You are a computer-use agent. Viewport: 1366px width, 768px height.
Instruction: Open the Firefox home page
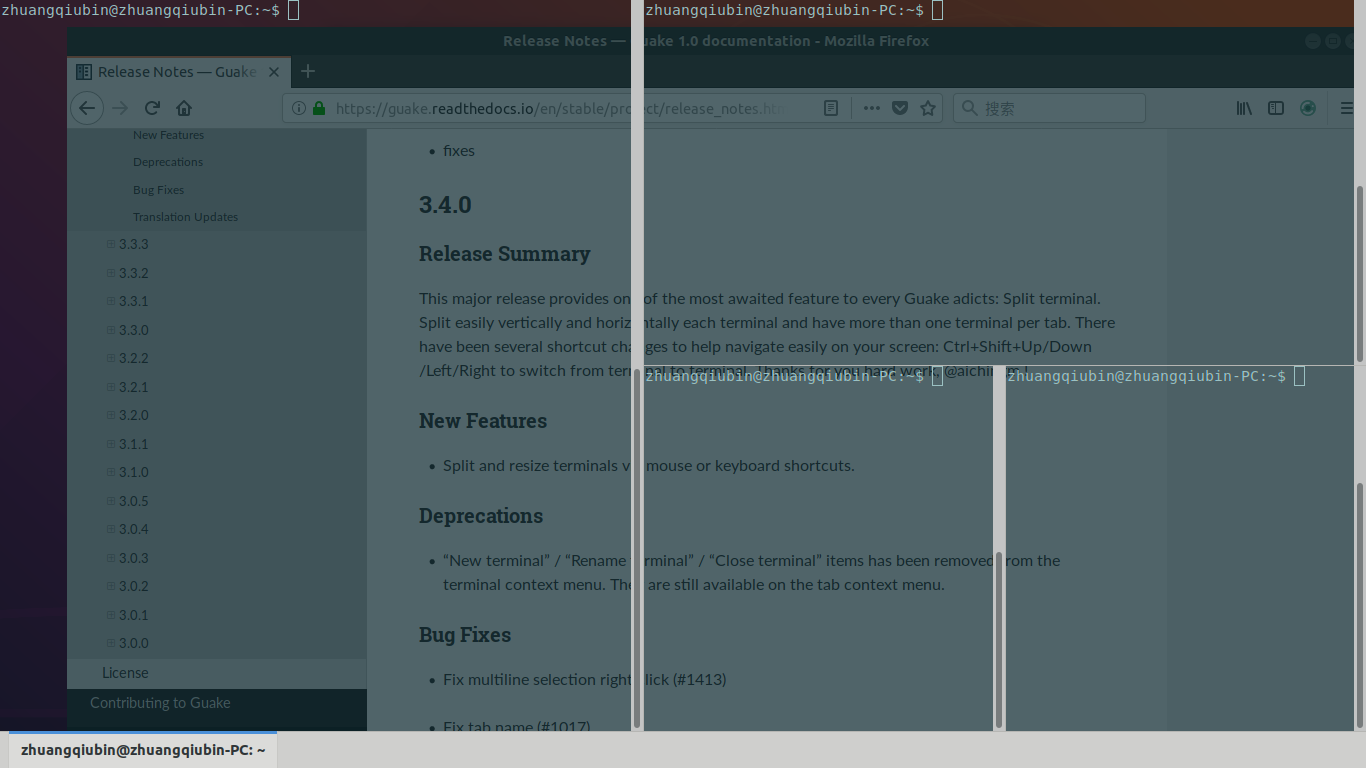pyautogui.click(x=184, y=108)
